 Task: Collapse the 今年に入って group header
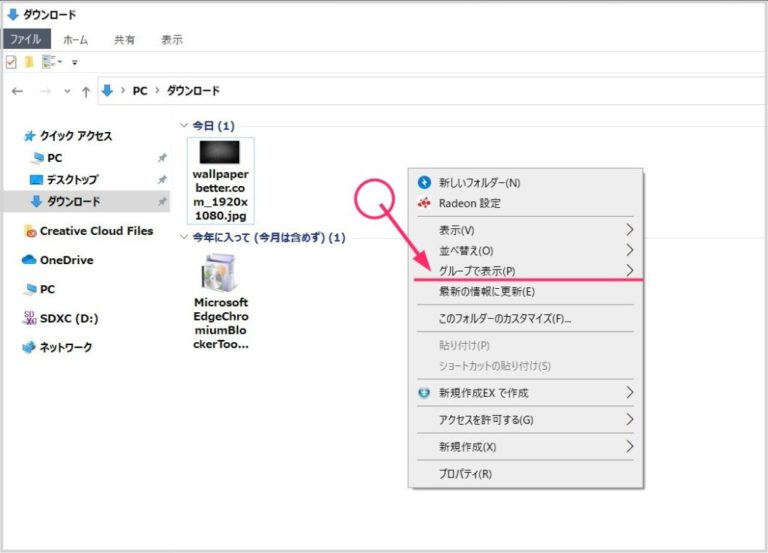pos(183,238)
